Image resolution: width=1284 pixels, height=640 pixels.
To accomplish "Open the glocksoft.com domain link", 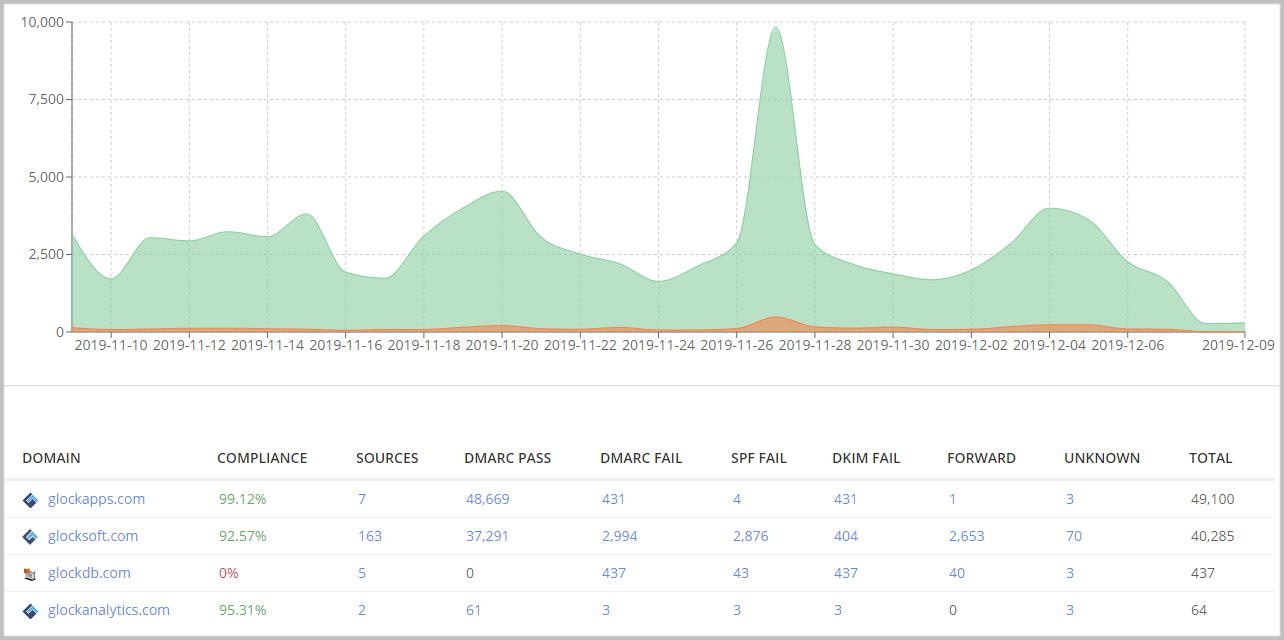I will pyautogui.click(x=93, y=536).
